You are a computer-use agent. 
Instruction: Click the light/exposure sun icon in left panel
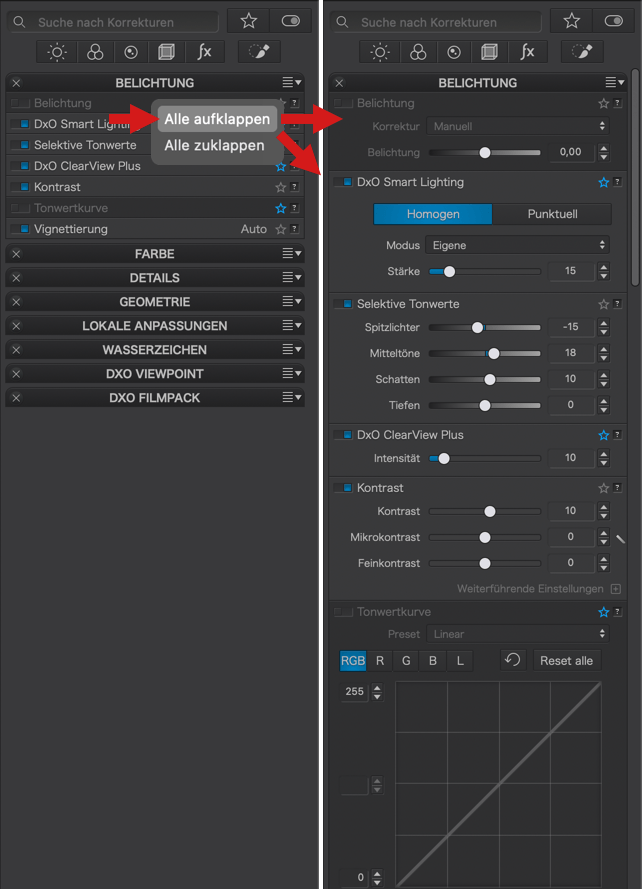coord(57,52)
